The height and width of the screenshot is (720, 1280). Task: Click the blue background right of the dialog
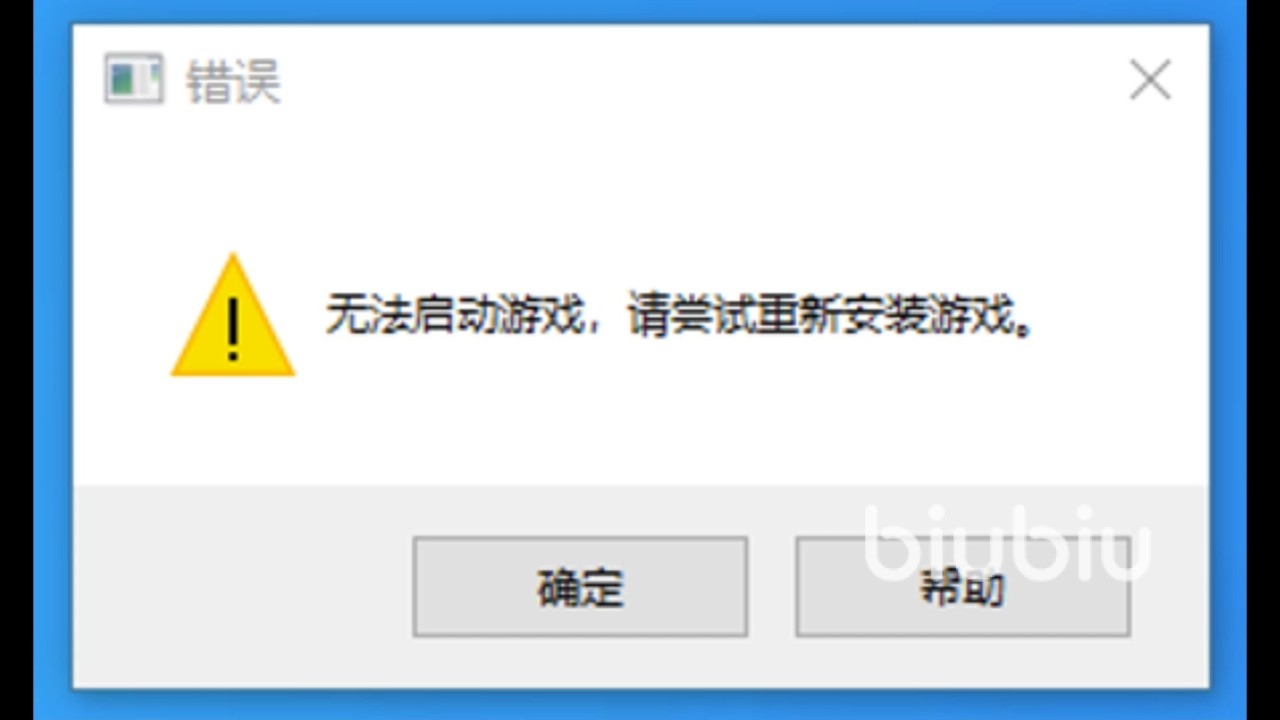pyautogui.click(x=1228, y=360)
